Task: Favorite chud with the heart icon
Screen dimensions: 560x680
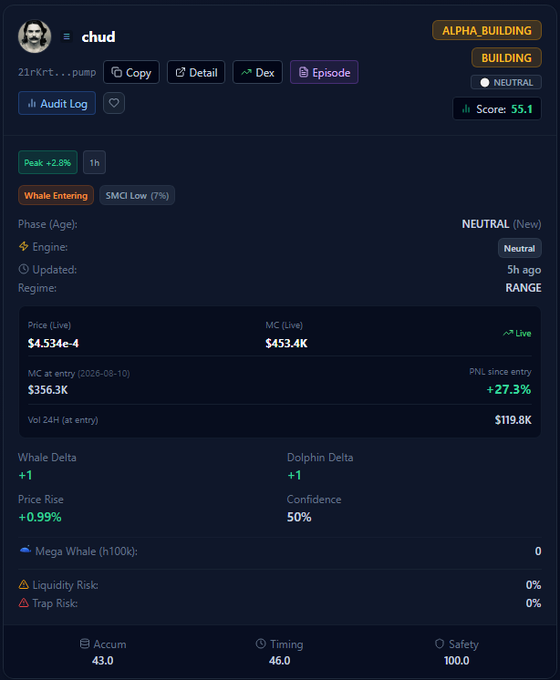Action: pyautogui.click(x=114, y=103)
